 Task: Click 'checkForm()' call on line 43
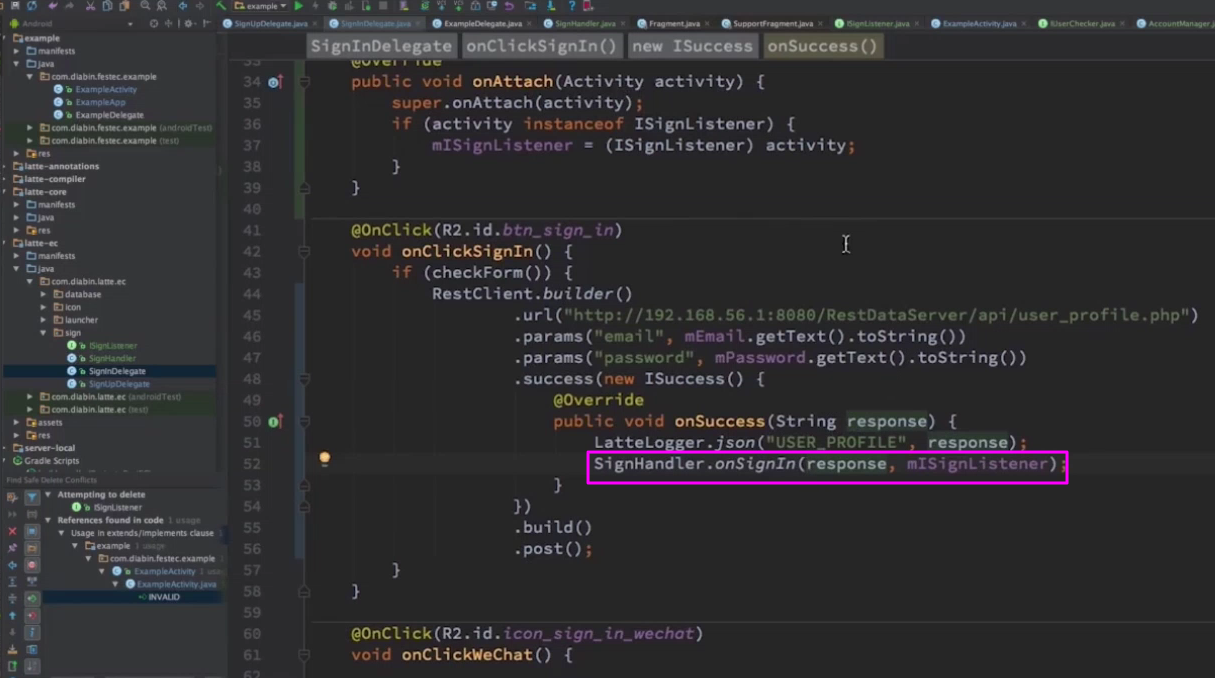pos(487,273)
